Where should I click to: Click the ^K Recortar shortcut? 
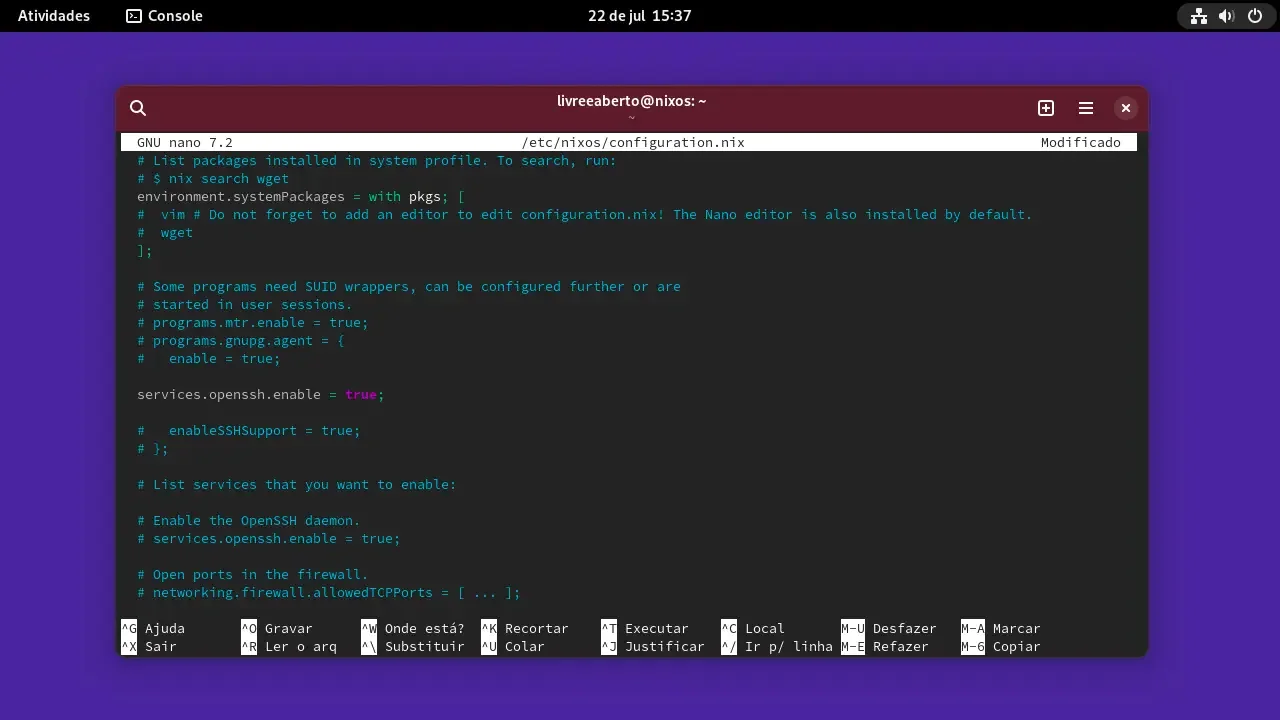[x=525, y=629]
